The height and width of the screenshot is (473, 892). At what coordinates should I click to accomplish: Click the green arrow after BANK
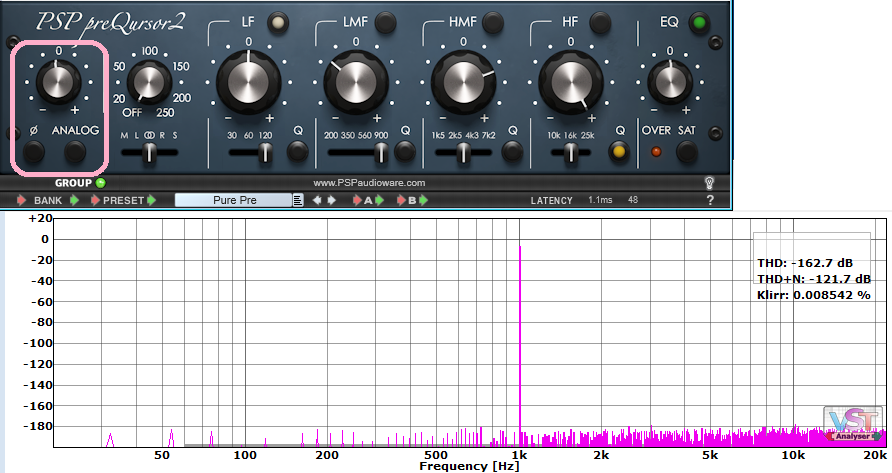coord(72,200)
